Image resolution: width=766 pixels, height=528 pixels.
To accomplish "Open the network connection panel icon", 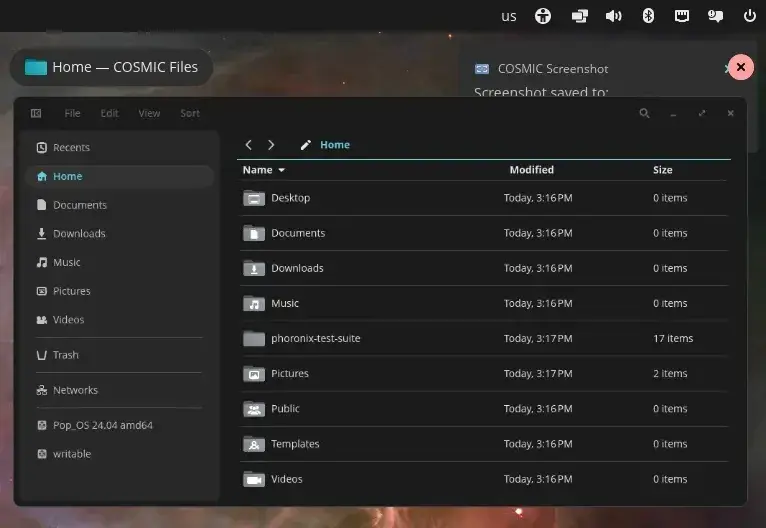I will coord(681,16).
